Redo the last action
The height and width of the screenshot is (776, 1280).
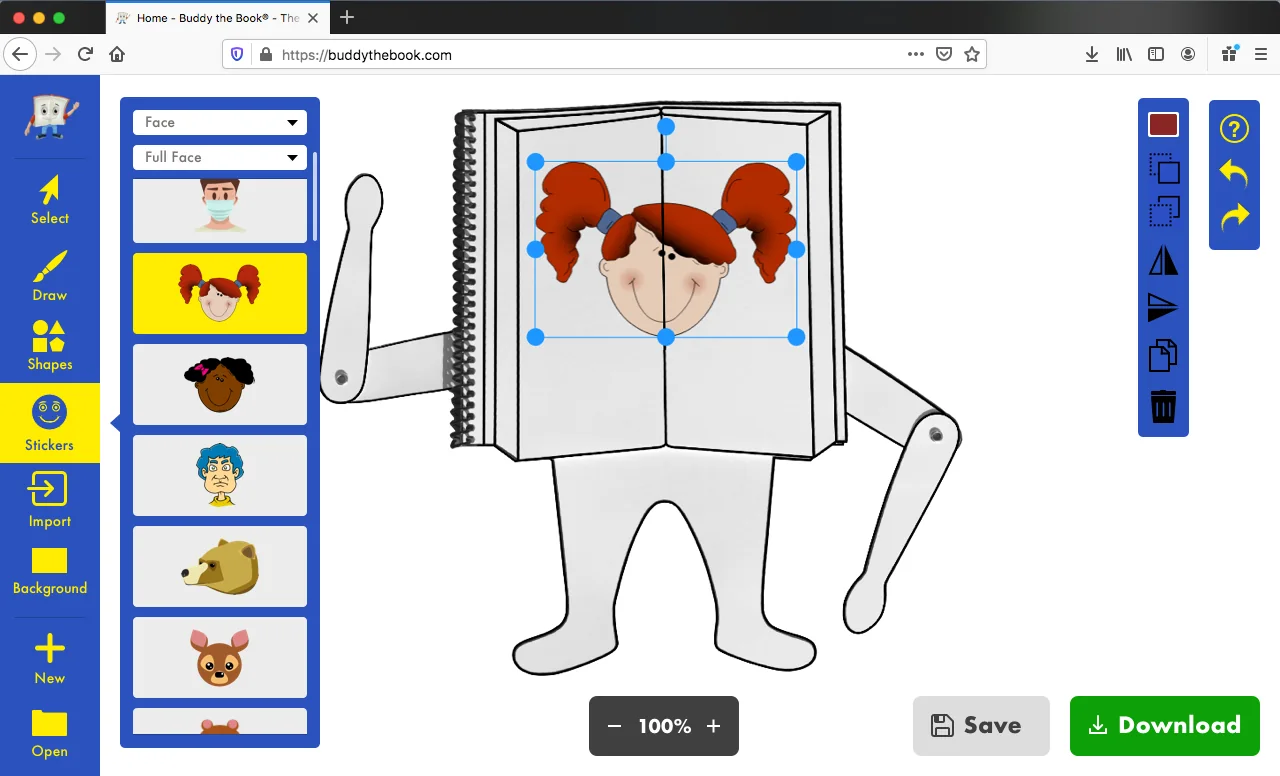pos(1235,217)
